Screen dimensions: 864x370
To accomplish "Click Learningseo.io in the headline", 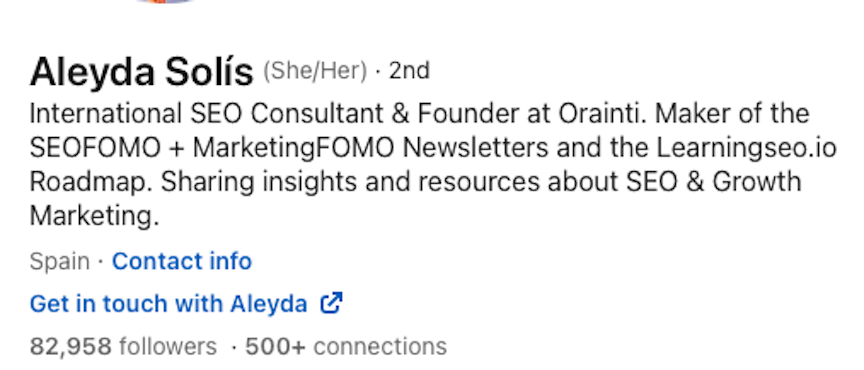I will [x=746, y=148].
